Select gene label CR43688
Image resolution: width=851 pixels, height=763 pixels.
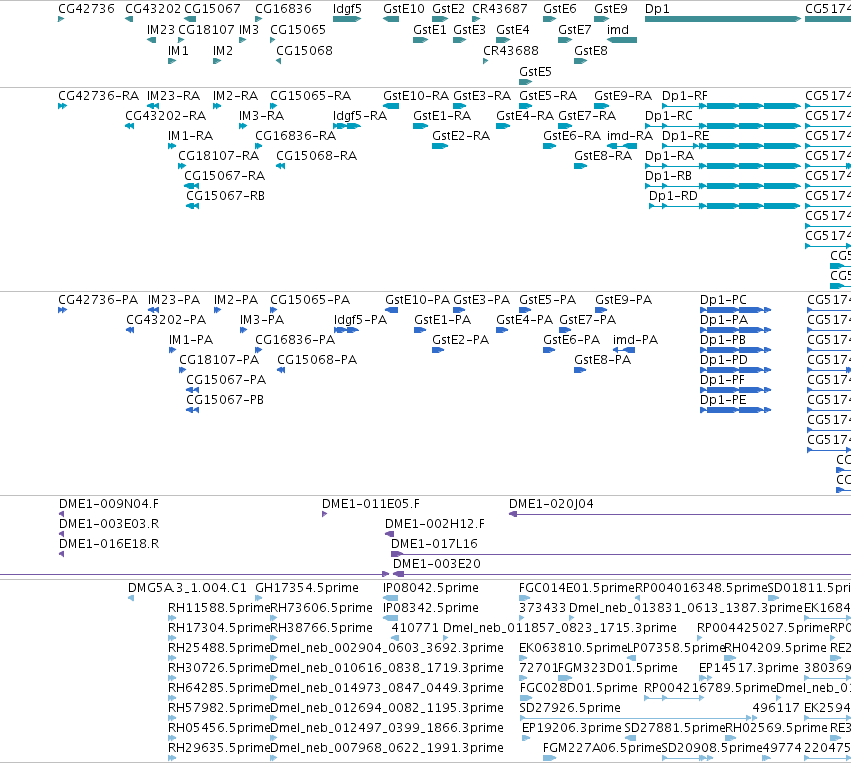(511, 50)
